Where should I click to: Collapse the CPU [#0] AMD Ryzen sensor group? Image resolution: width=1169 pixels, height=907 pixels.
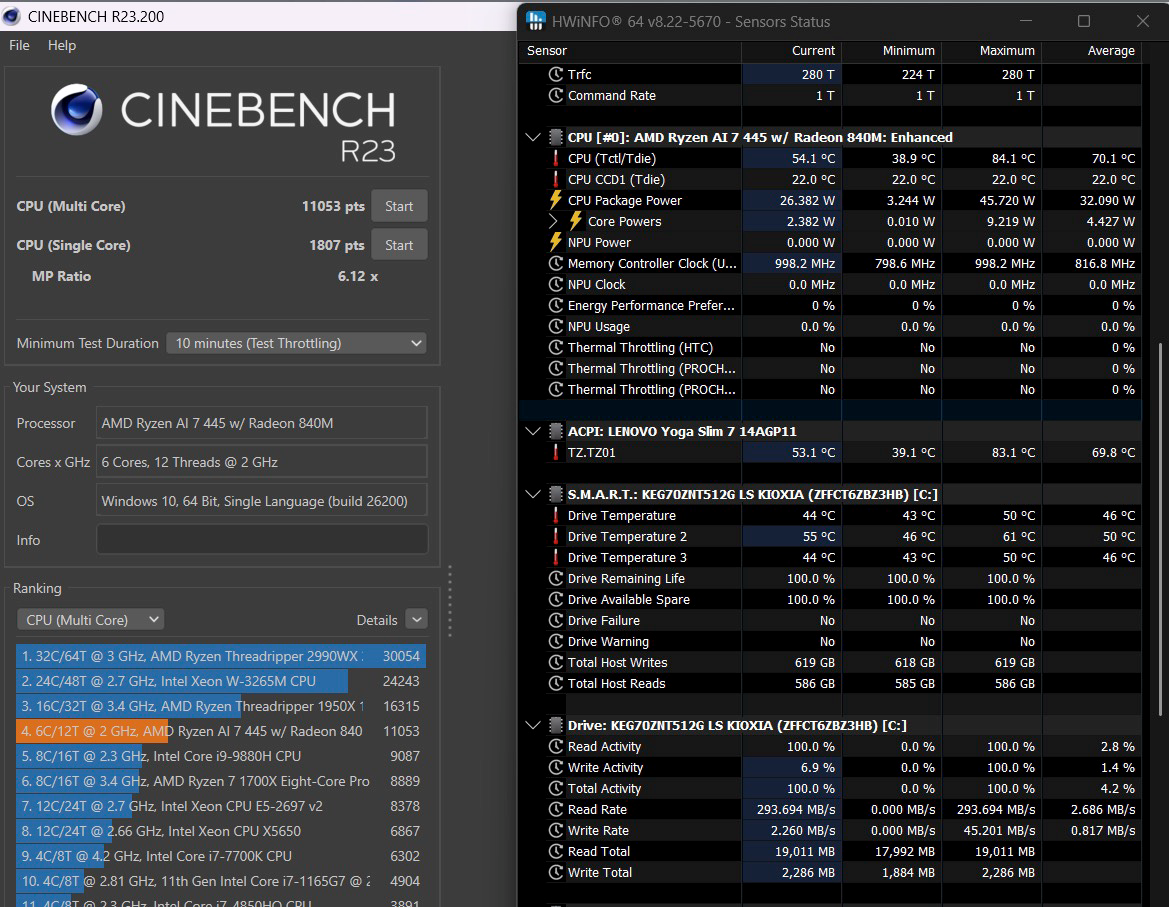pos(532,137)
